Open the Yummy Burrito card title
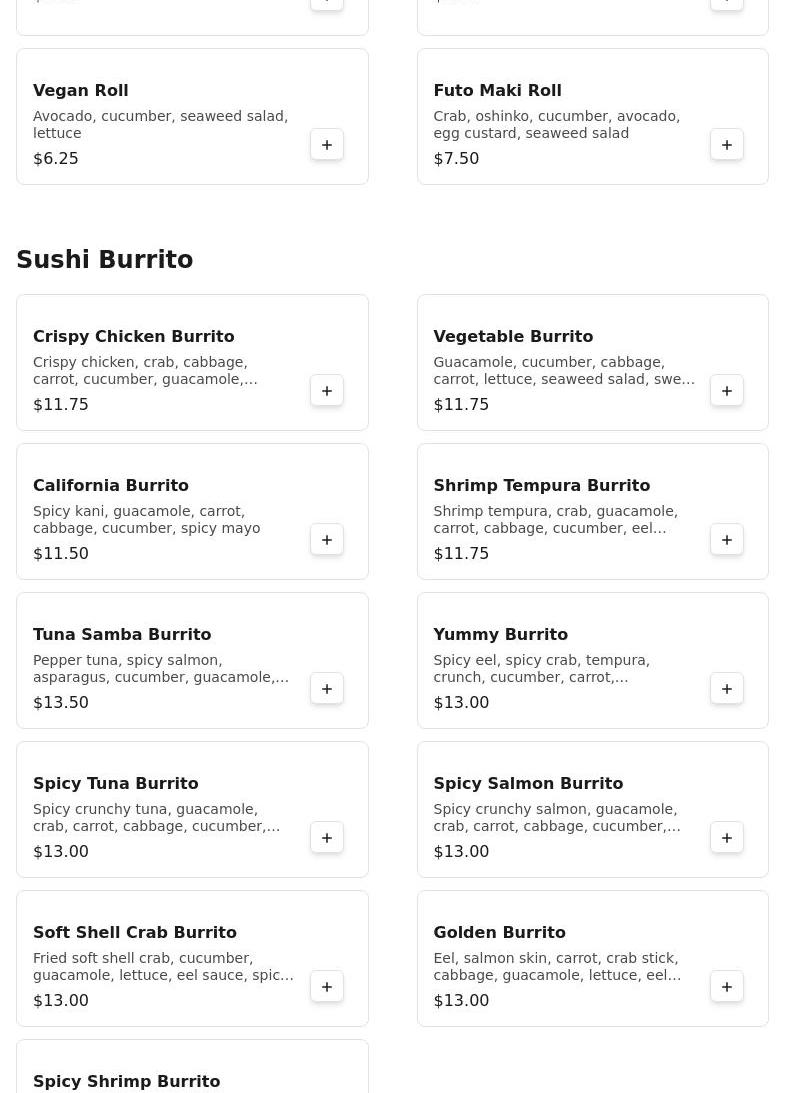 pos(500,635)
